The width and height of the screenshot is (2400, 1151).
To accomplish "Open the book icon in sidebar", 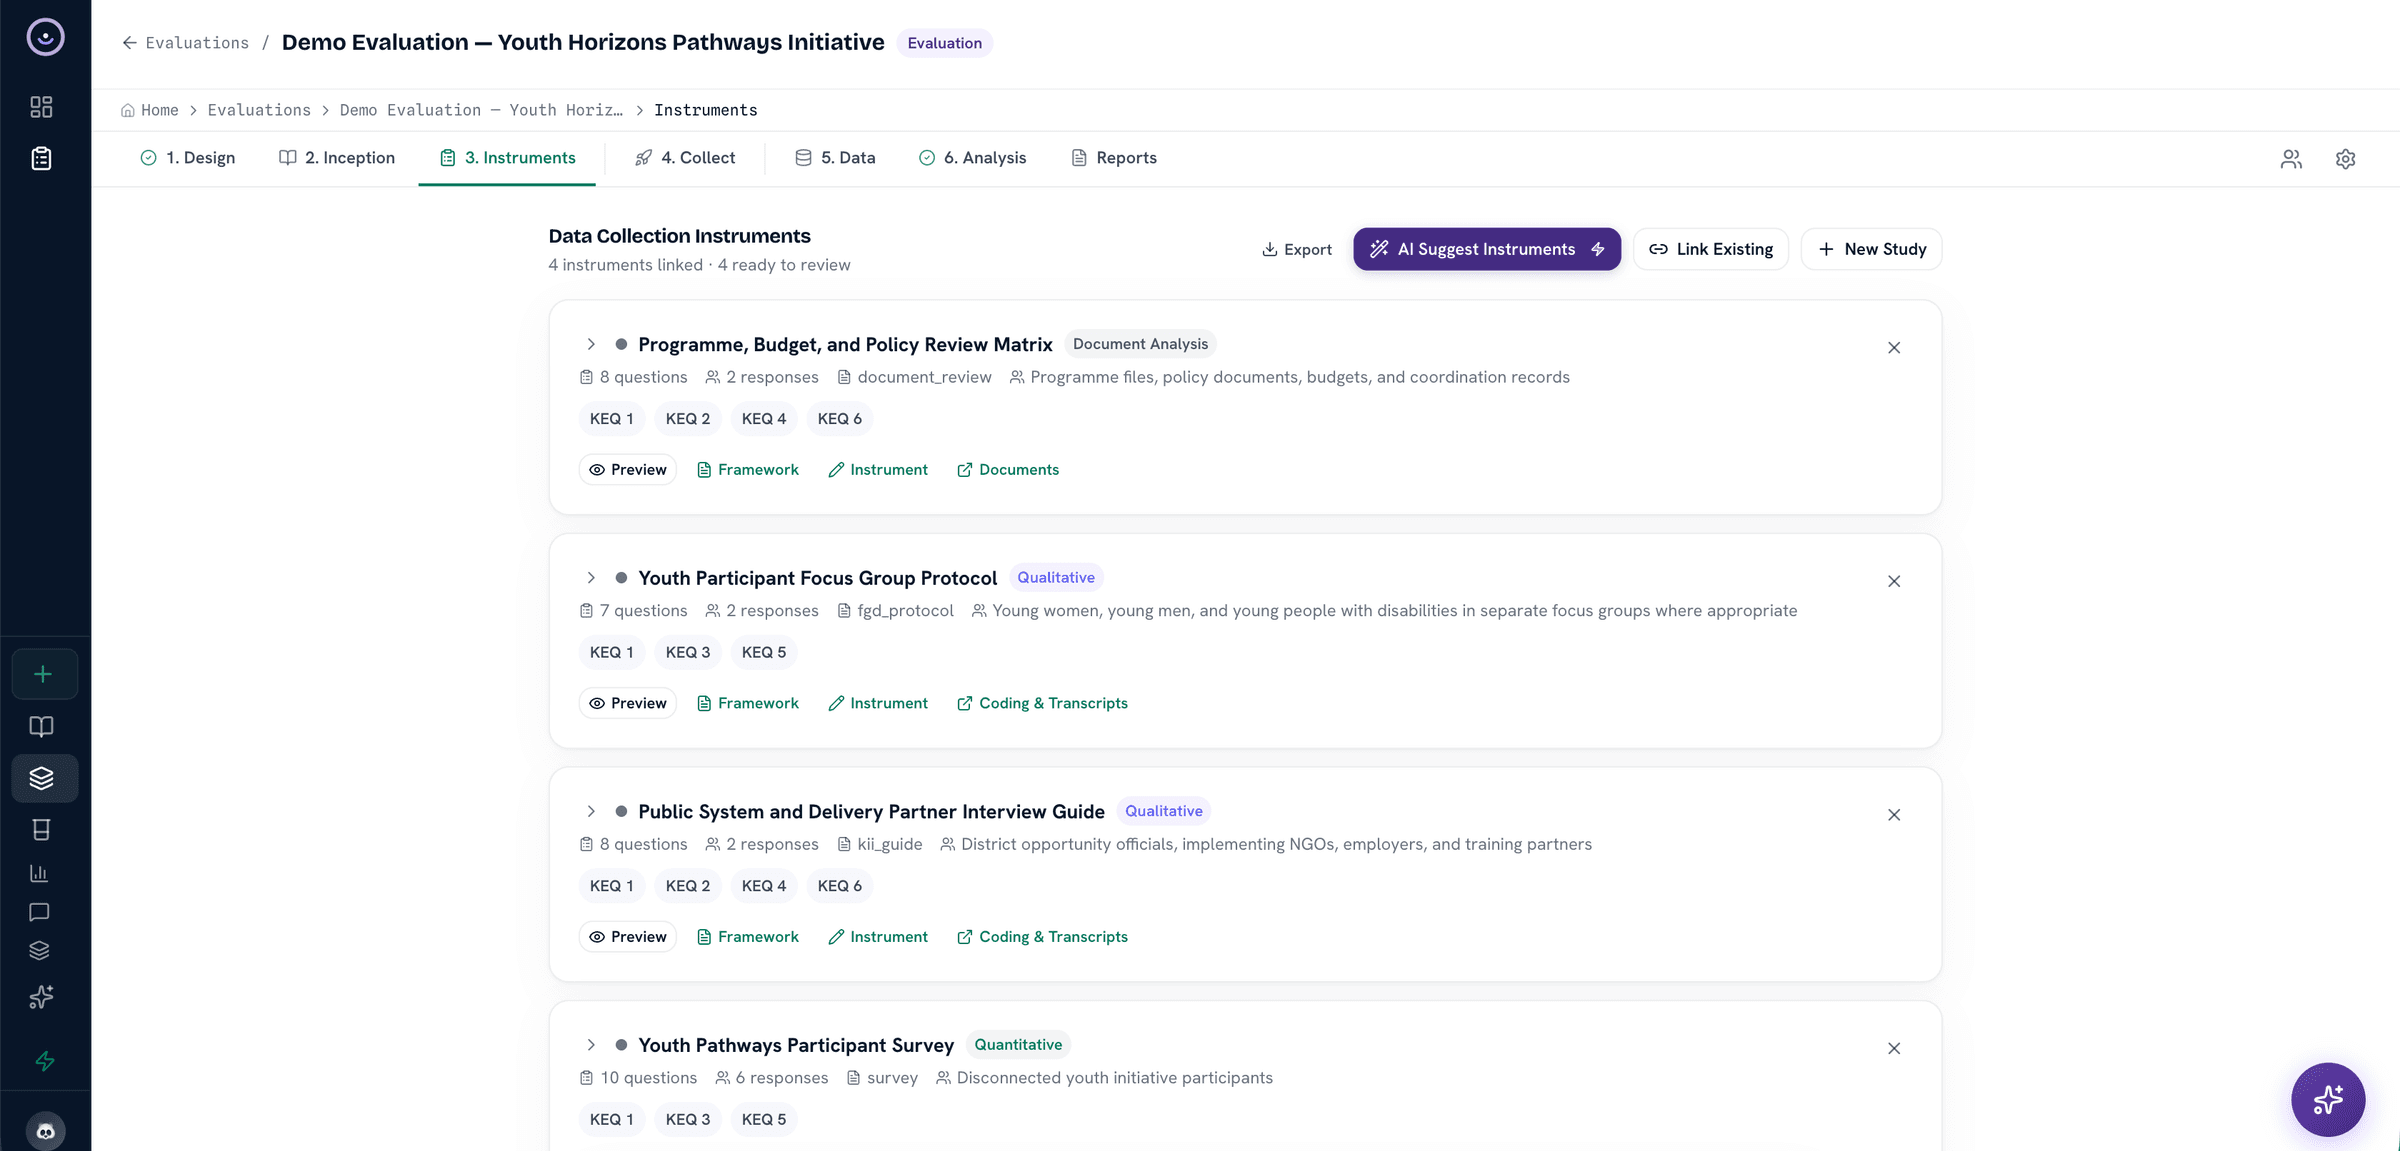I will pos(41,727).
